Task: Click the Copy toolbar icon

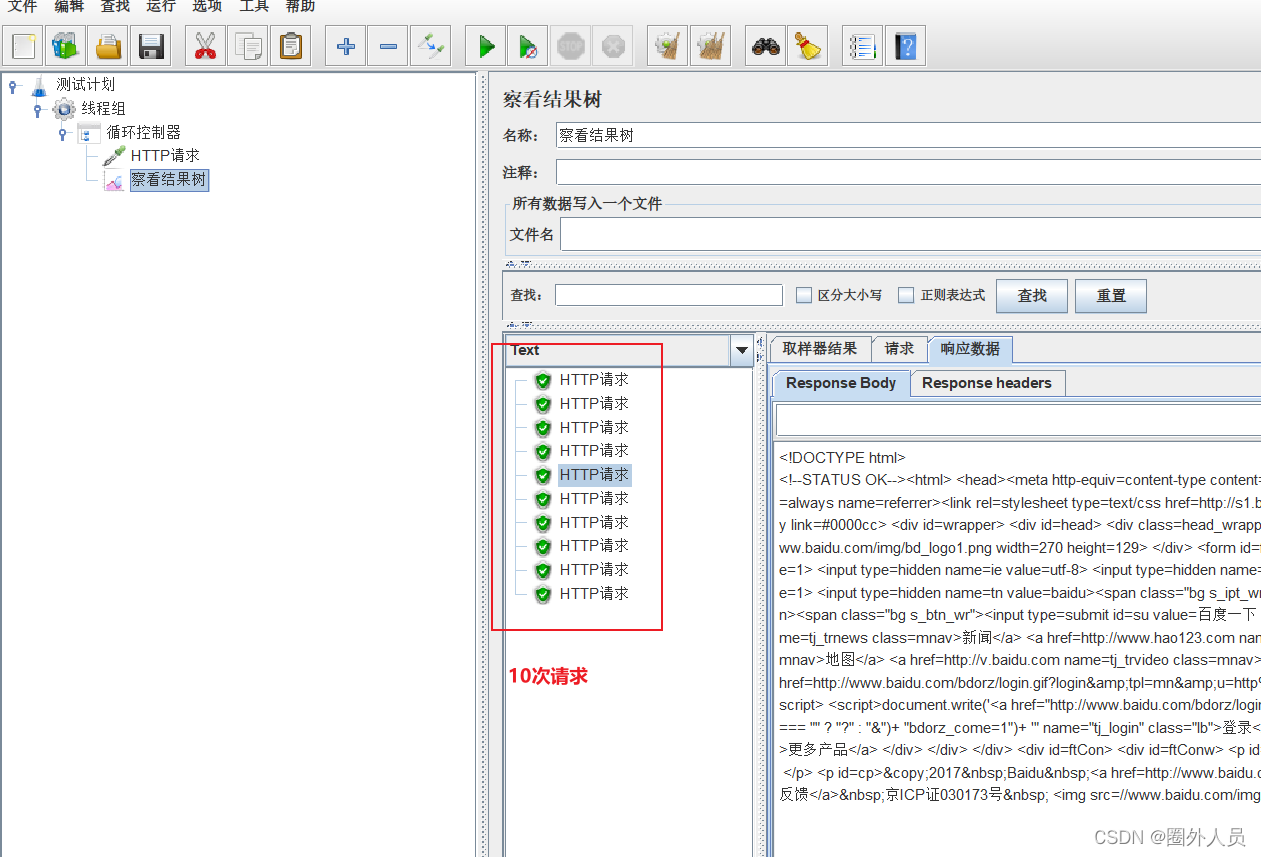Action: coord(247,46)
